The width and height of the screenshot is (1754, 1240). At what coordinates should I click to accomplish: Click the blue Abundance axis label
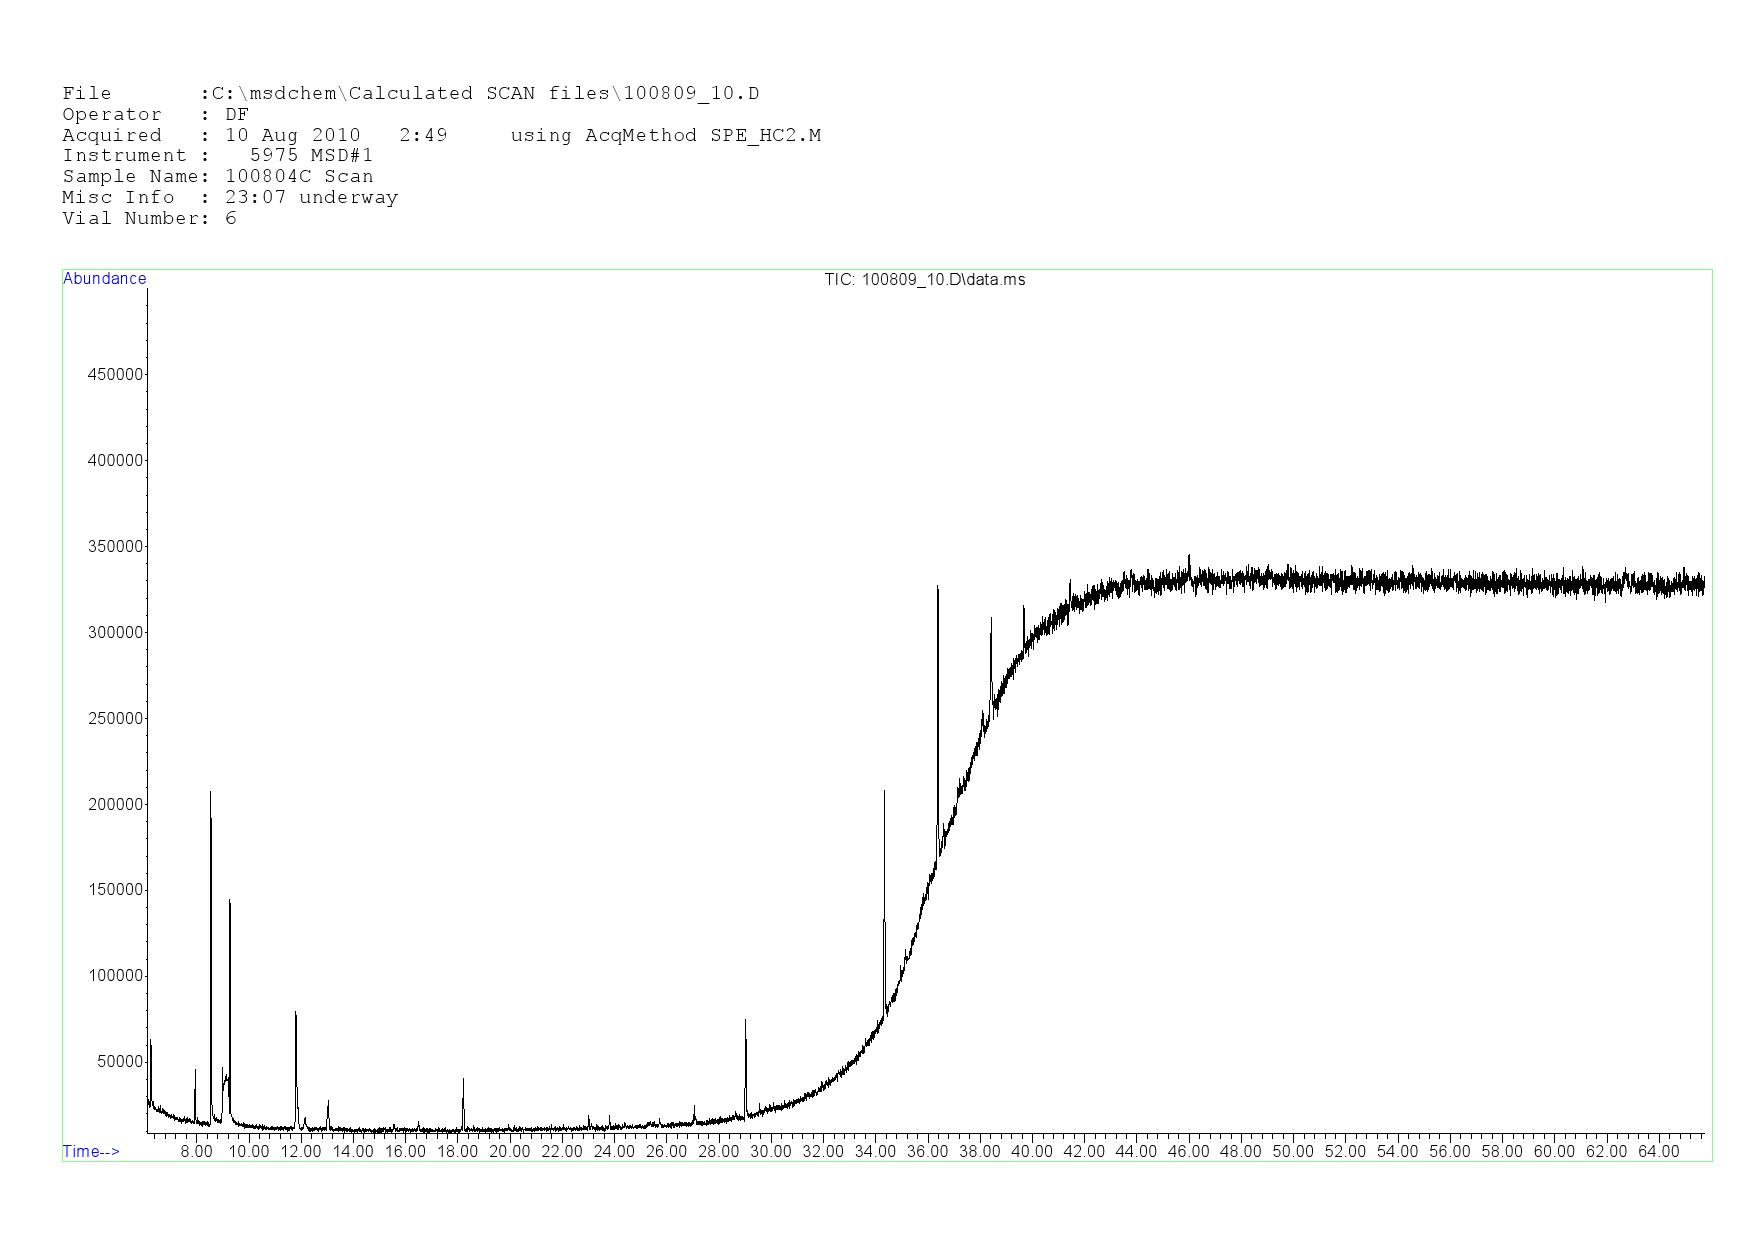coord(104,279)
